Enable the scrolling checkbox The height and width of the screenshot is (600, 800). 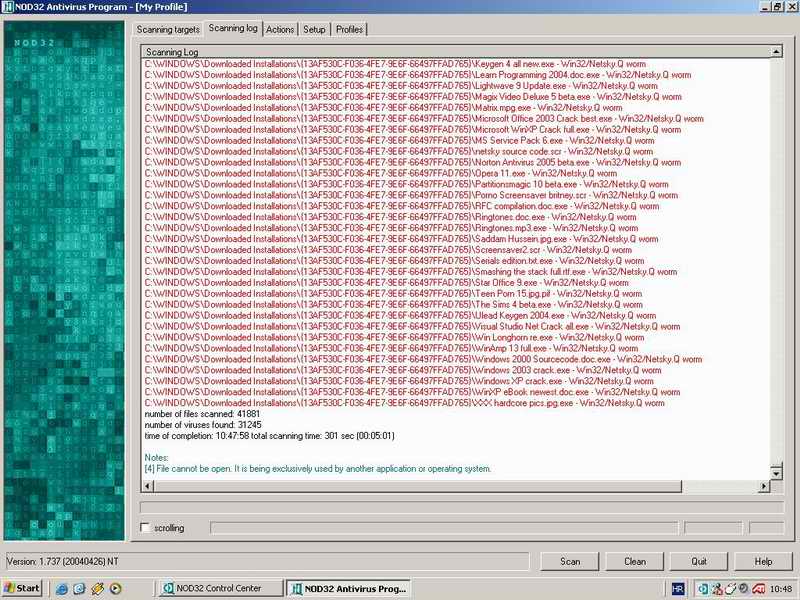(x=146, y=528)
